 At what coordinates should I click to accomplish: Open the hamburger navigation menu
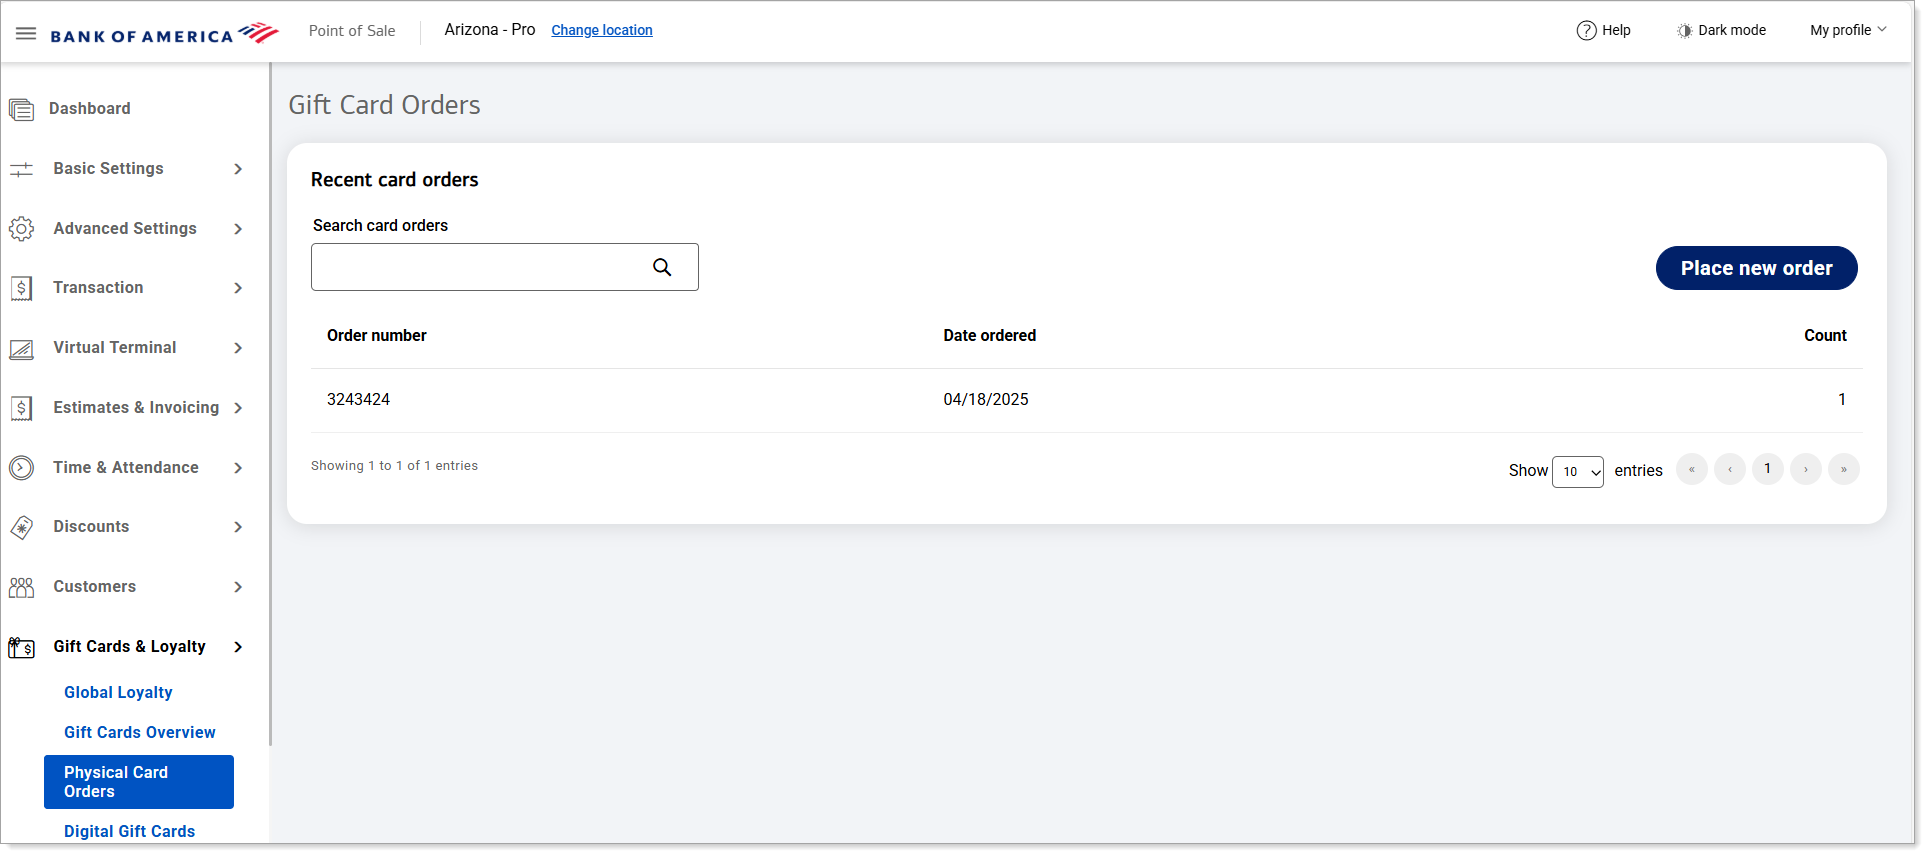pos(26,33)
